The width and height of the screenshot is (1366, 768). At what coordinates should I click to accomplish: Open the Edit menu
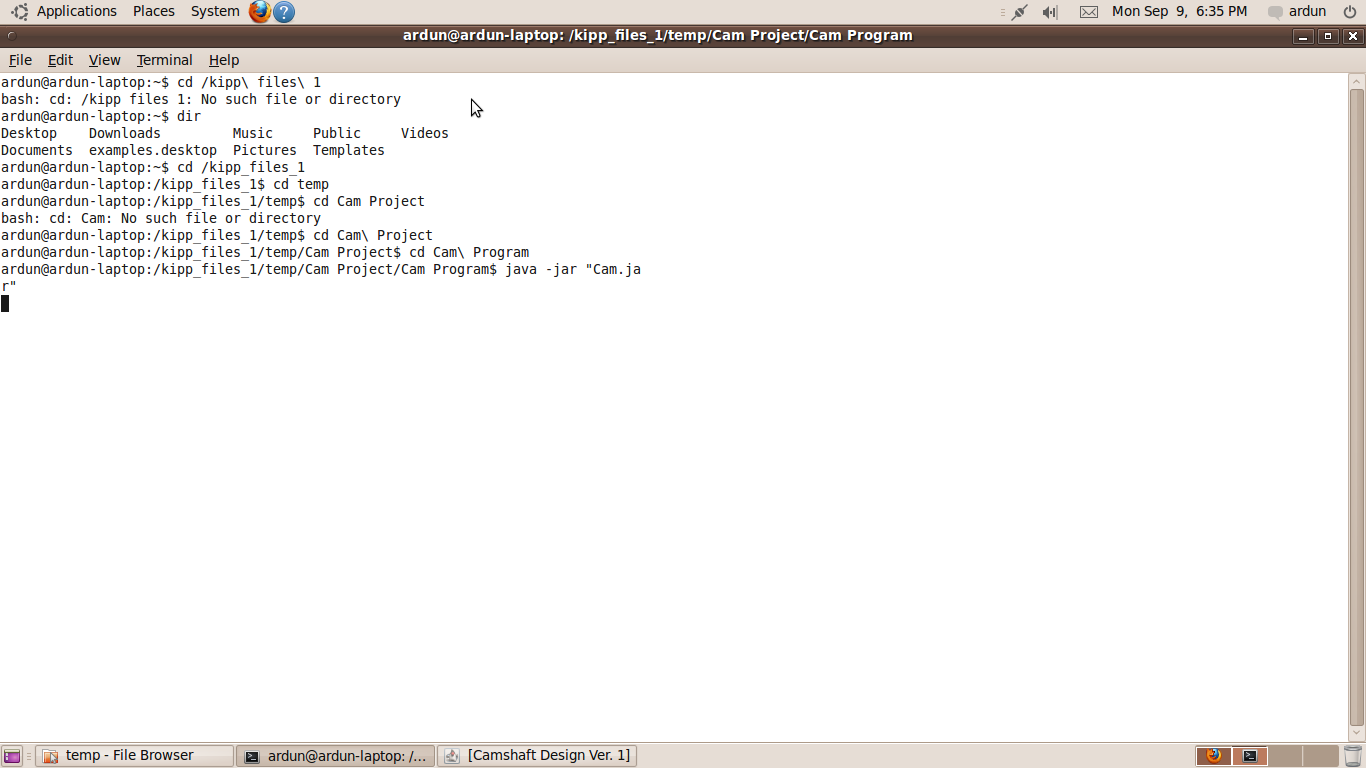pos(60,60)
